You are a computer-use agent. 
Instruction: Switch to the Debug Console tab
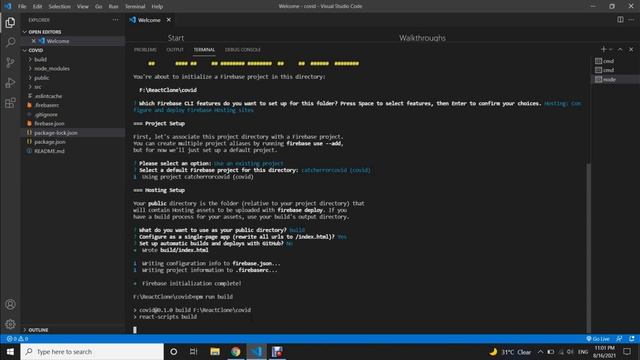[x=242, y=50]
